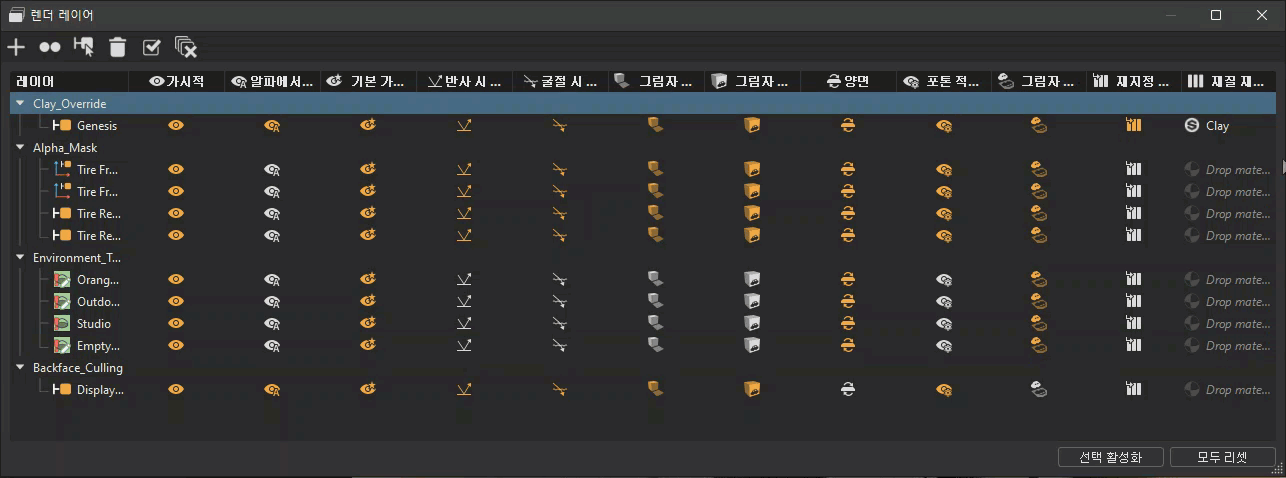Toggle Outdo 포톤 photon icon
Screen dimensions: 1286x478
[943, 302]
